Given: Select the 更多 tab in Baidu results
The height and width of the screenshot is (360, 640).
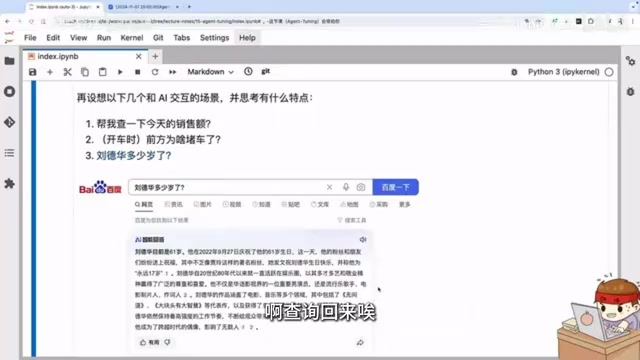Looking at the screenshot, I should click(404, 204).
